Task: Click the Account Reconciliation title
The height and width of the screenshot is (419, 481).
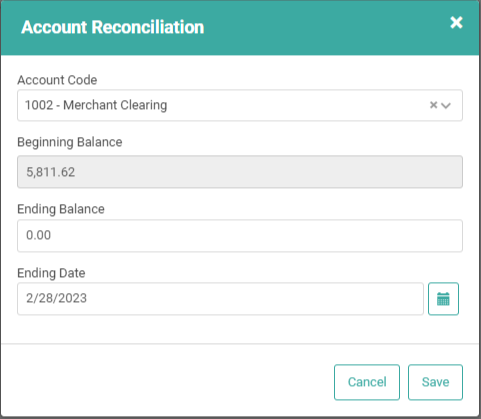Action: coord(113,27)
